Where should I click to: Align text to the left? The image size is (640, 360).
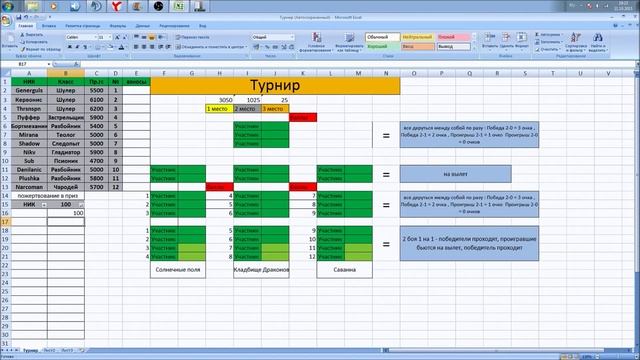click(136, 47)
